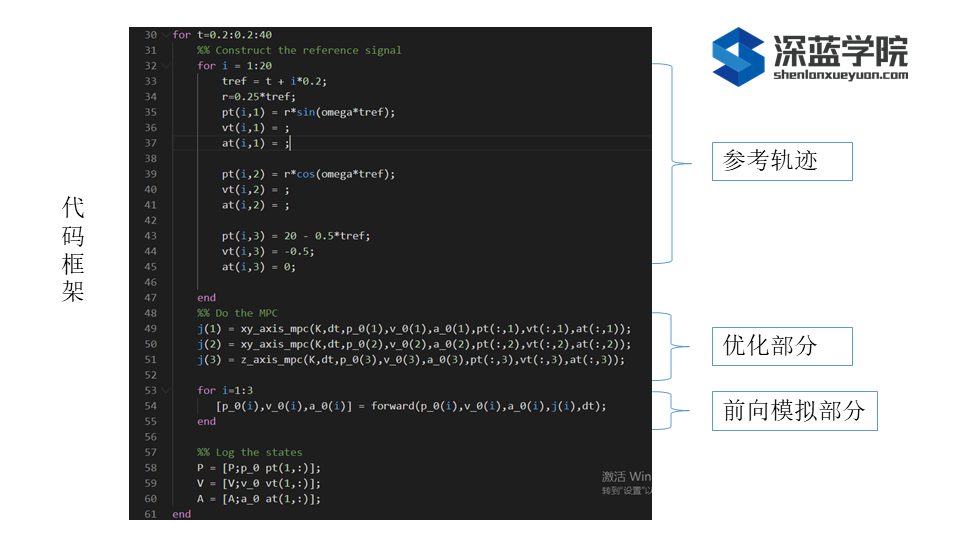Select the 参考轨迹 label box

click(x=782, y=161)
